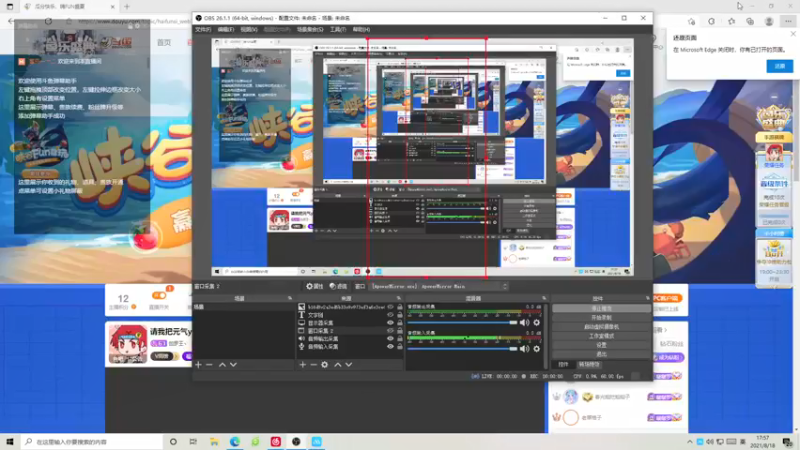Undock the Audio Mixer panel via header icon

coord(544,298)
